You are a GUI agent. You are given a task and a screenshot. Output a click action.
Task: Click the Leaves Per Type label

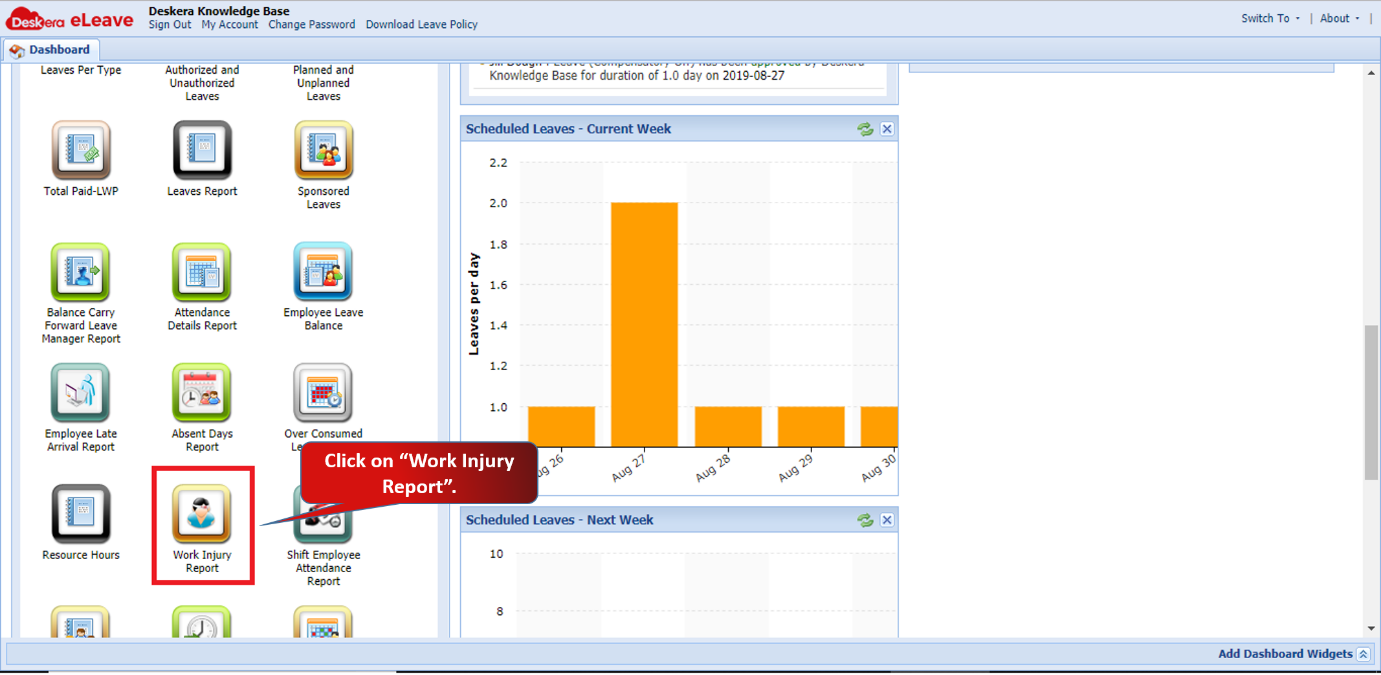click(x=81, y=70)
